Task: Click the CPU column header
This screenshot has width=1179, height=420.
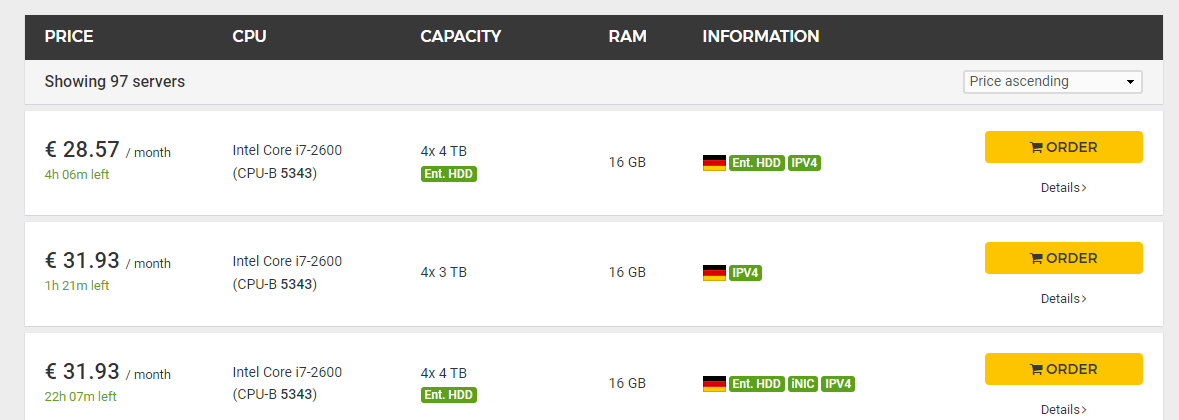Action: tap(249, 37)
